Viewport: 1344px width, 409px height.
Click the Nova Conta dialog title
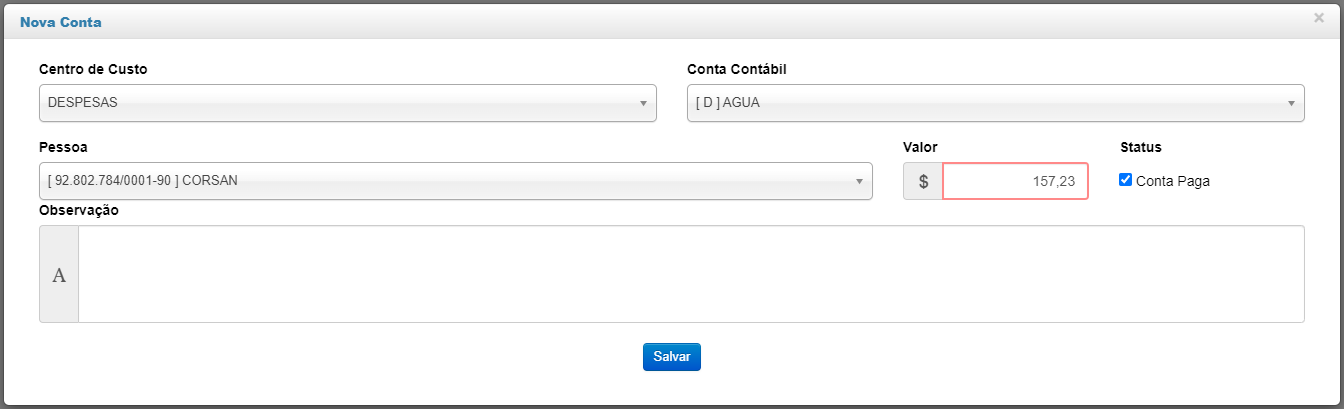click(x=60, y=21)
